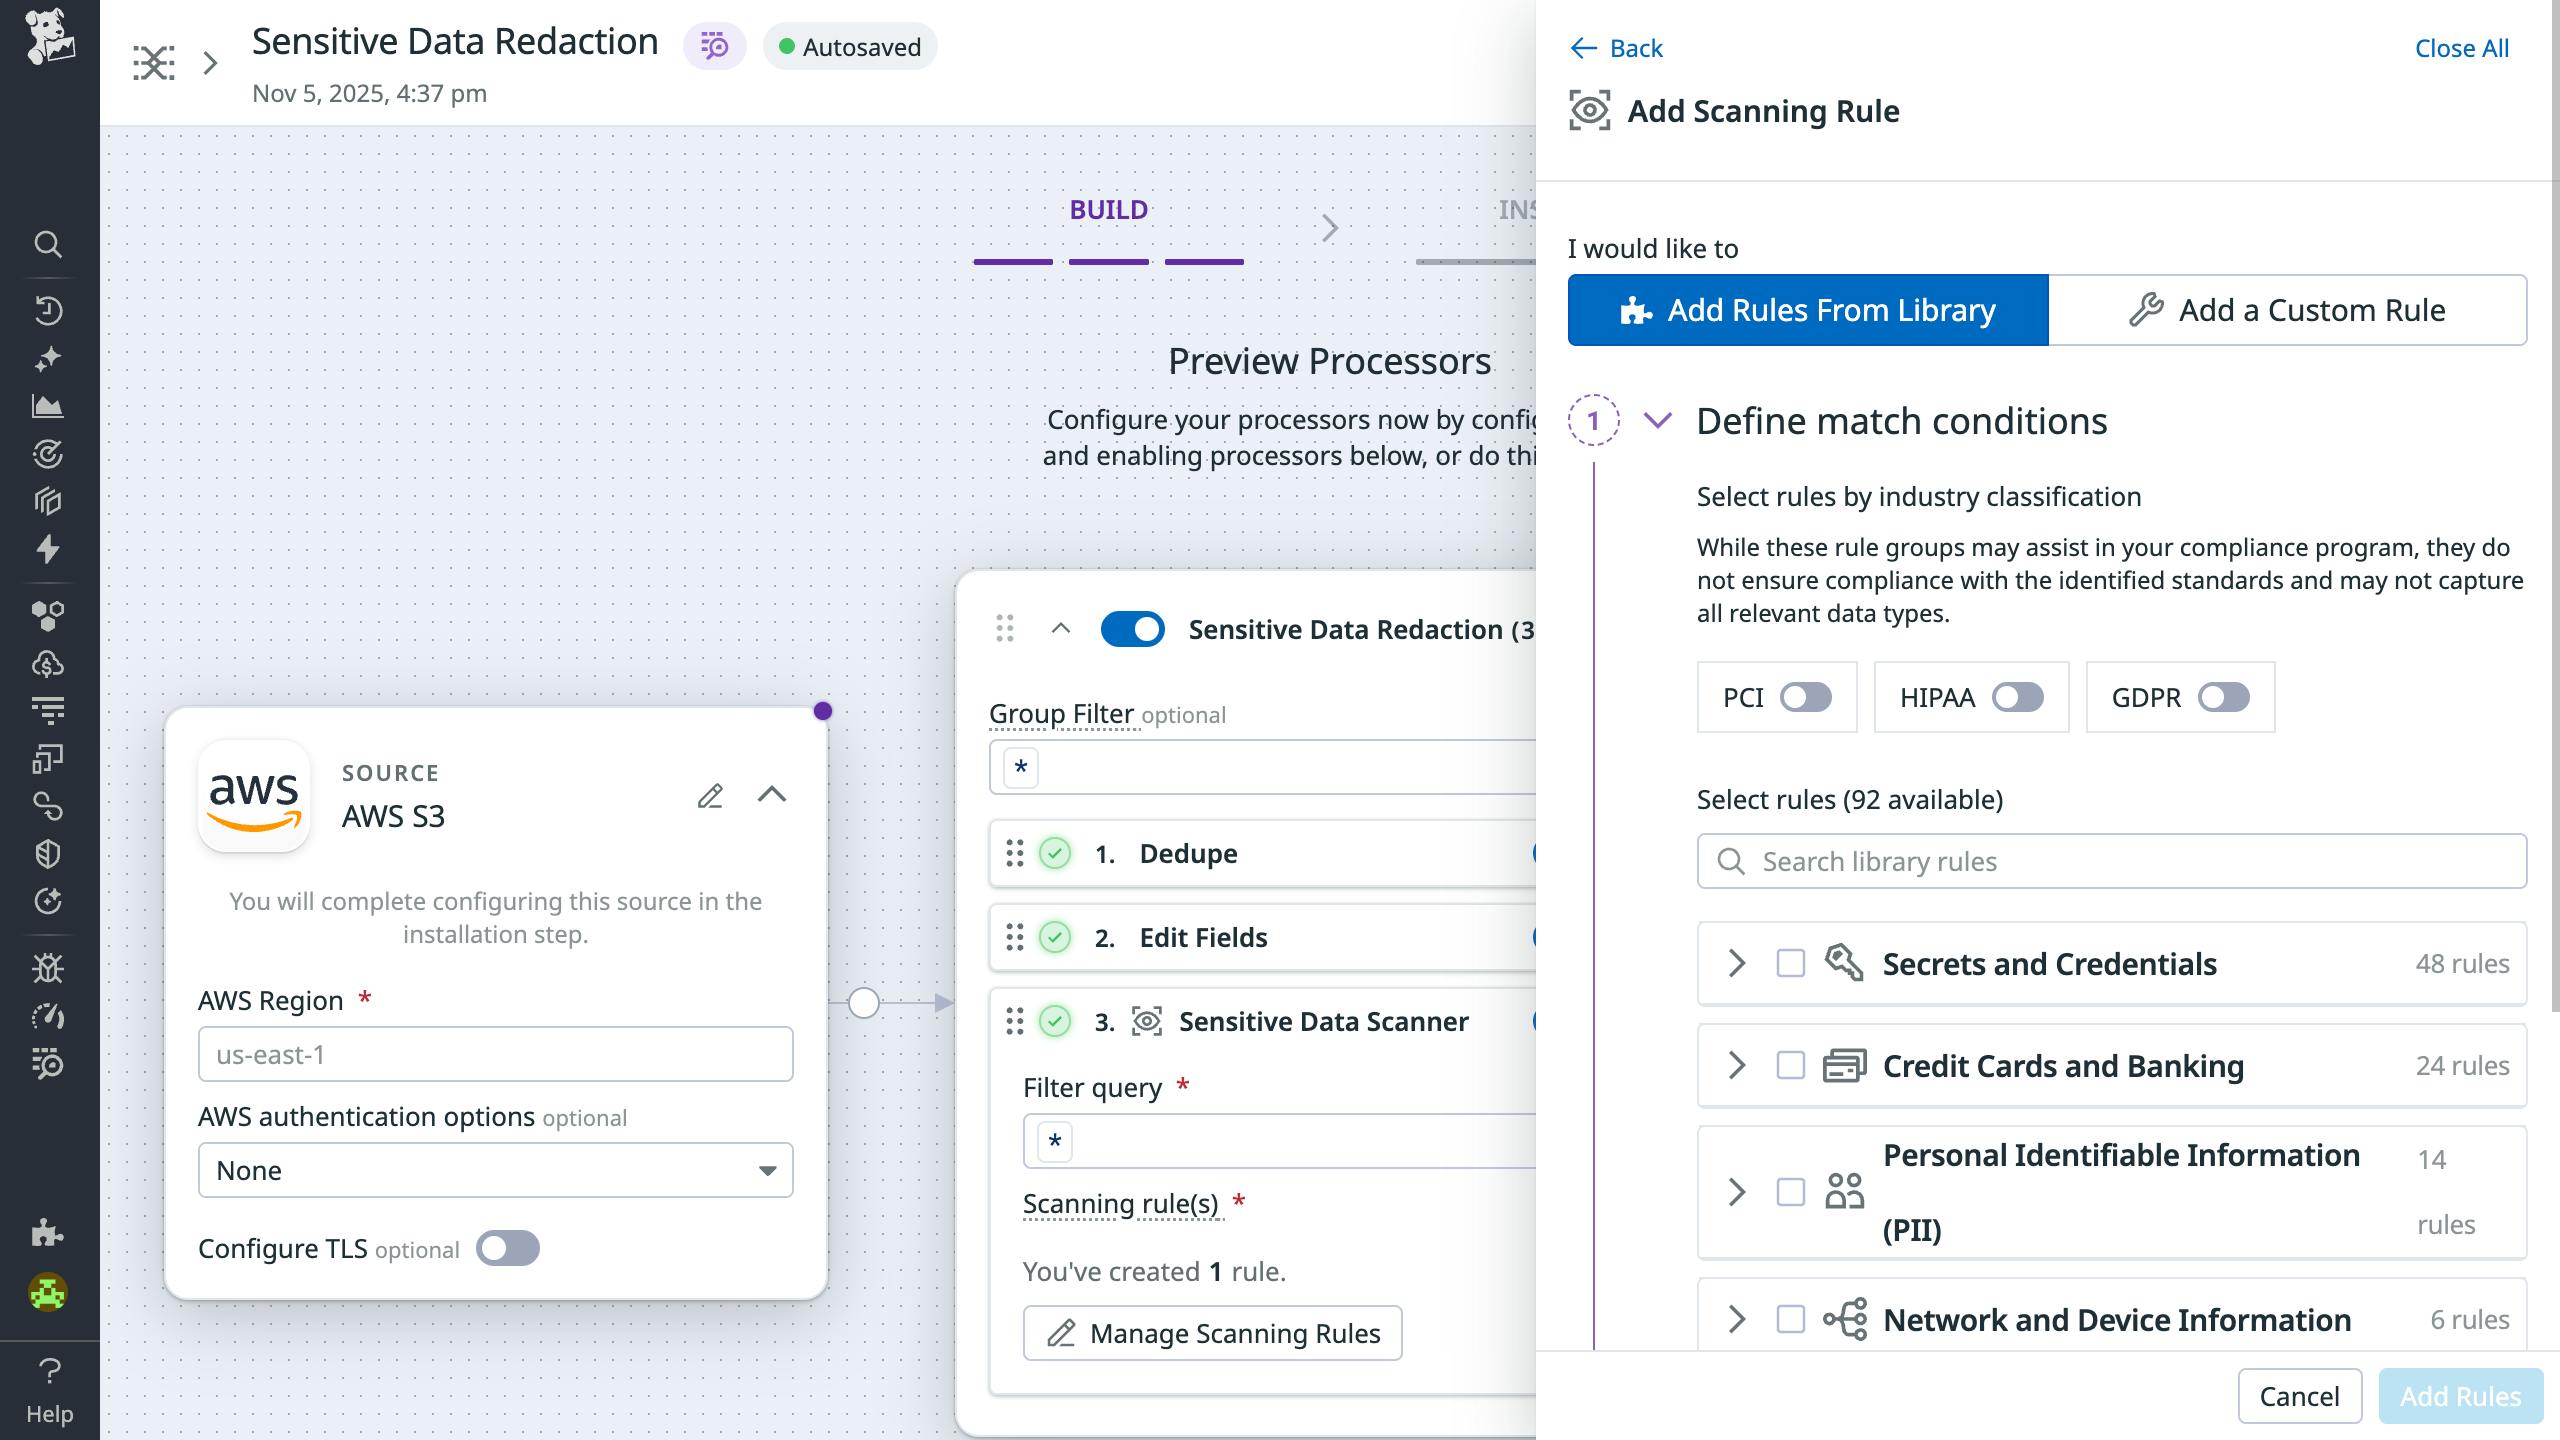Viewport: 2560px width, 1440px height.
Task: Select the Cloud Cost Management icon
Action: 49,663
